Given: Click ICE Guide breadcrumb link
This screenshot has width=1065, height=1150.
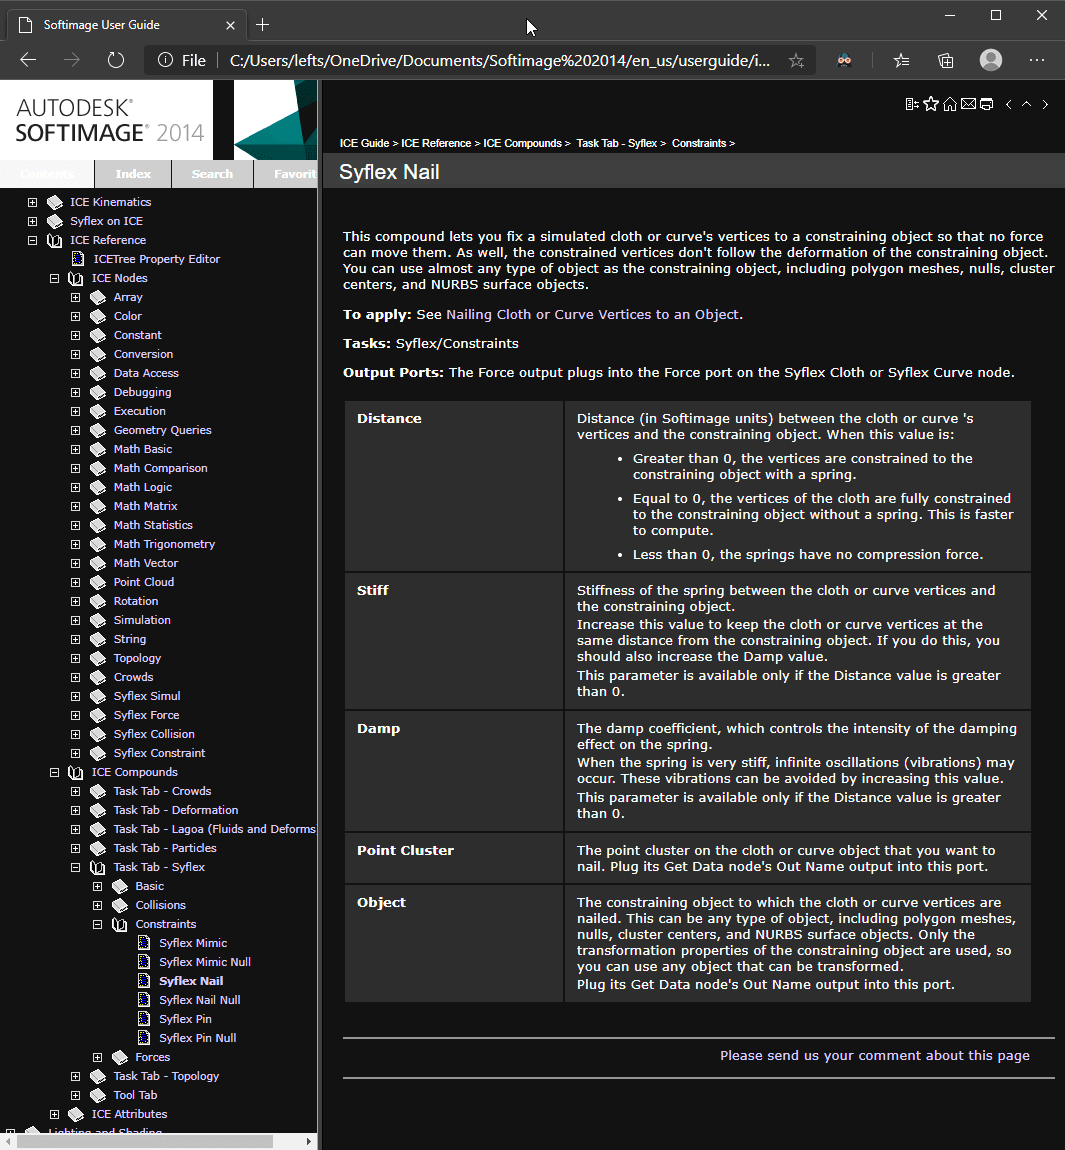Looking at the screenshot, I should (x=364, y=143).
